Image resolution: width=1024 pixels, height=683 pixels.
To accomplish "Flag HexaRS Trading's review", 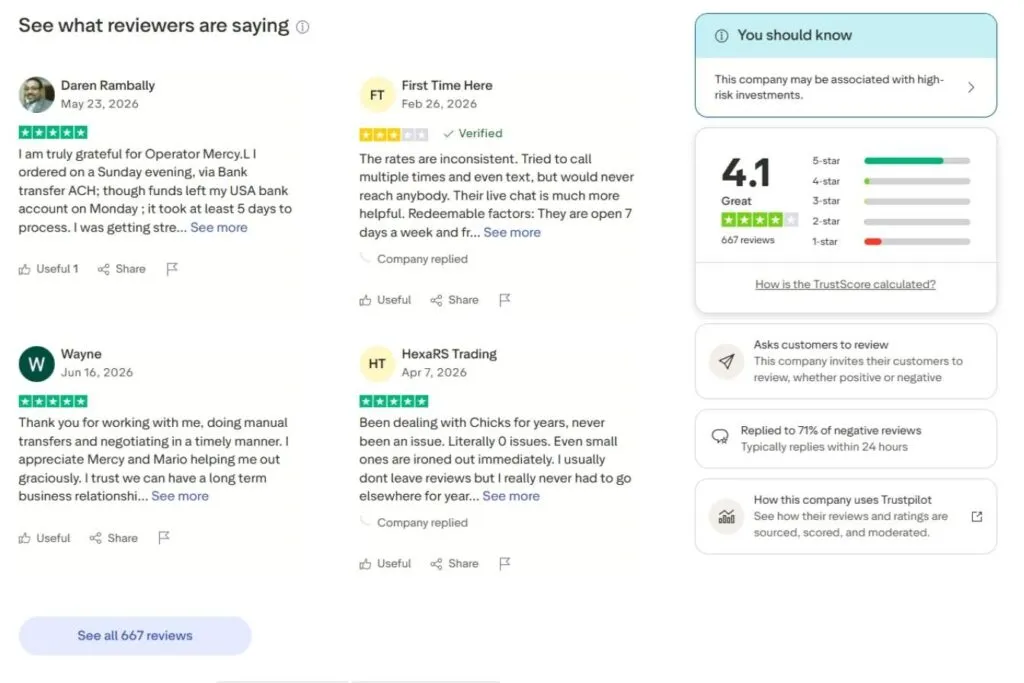I will coord(504,564).
